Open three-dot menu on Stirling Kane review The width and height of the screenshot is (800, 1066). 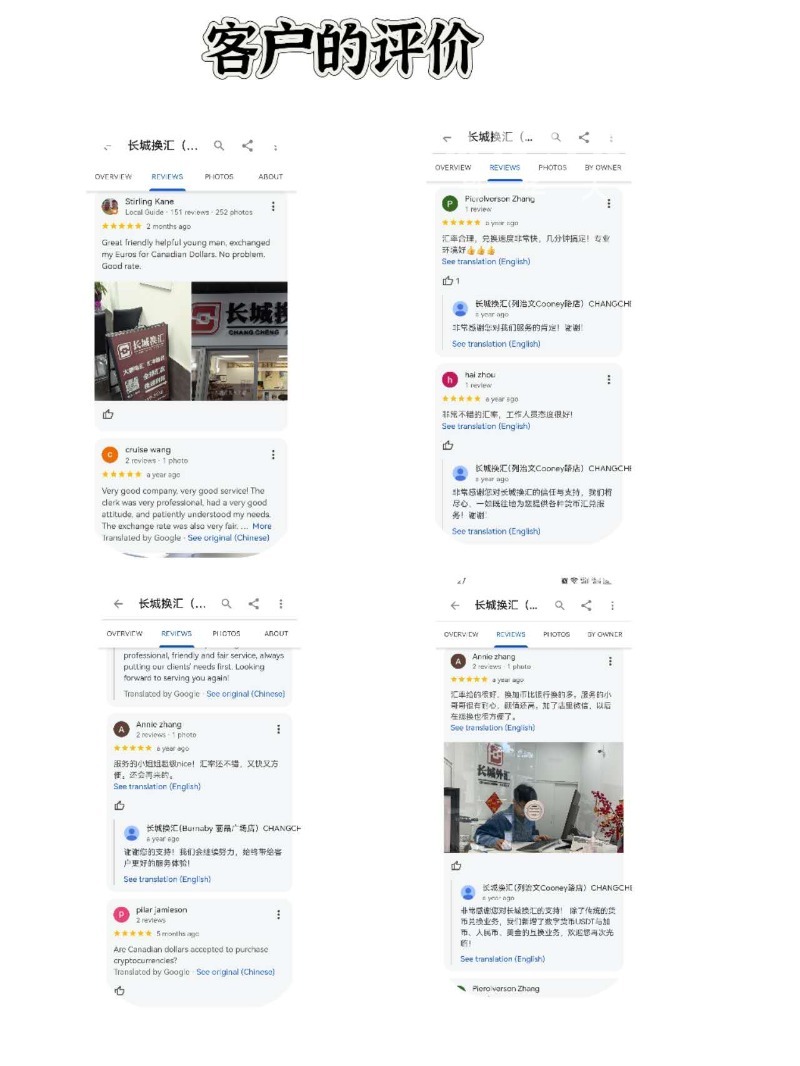tap(273, 206)
